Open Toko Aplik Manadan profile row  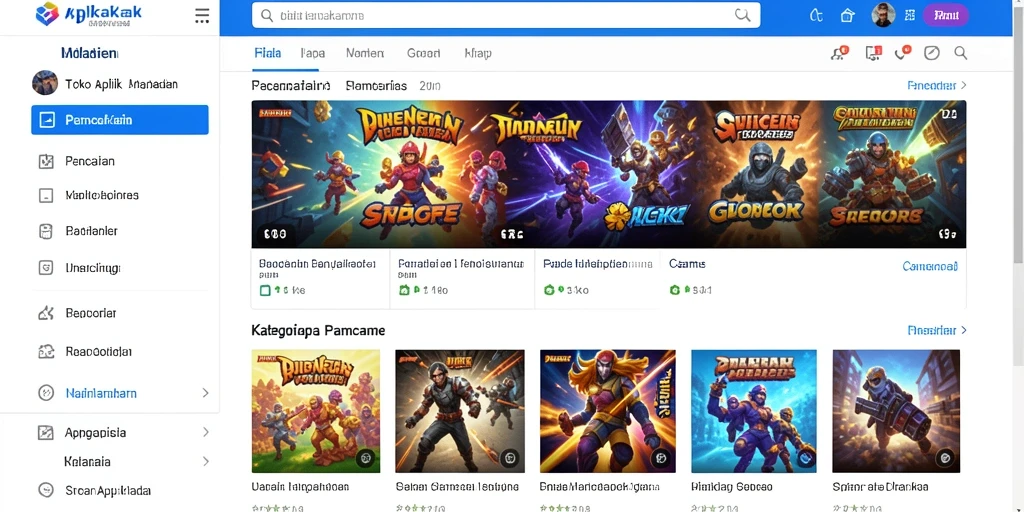(x=105, y=84)
